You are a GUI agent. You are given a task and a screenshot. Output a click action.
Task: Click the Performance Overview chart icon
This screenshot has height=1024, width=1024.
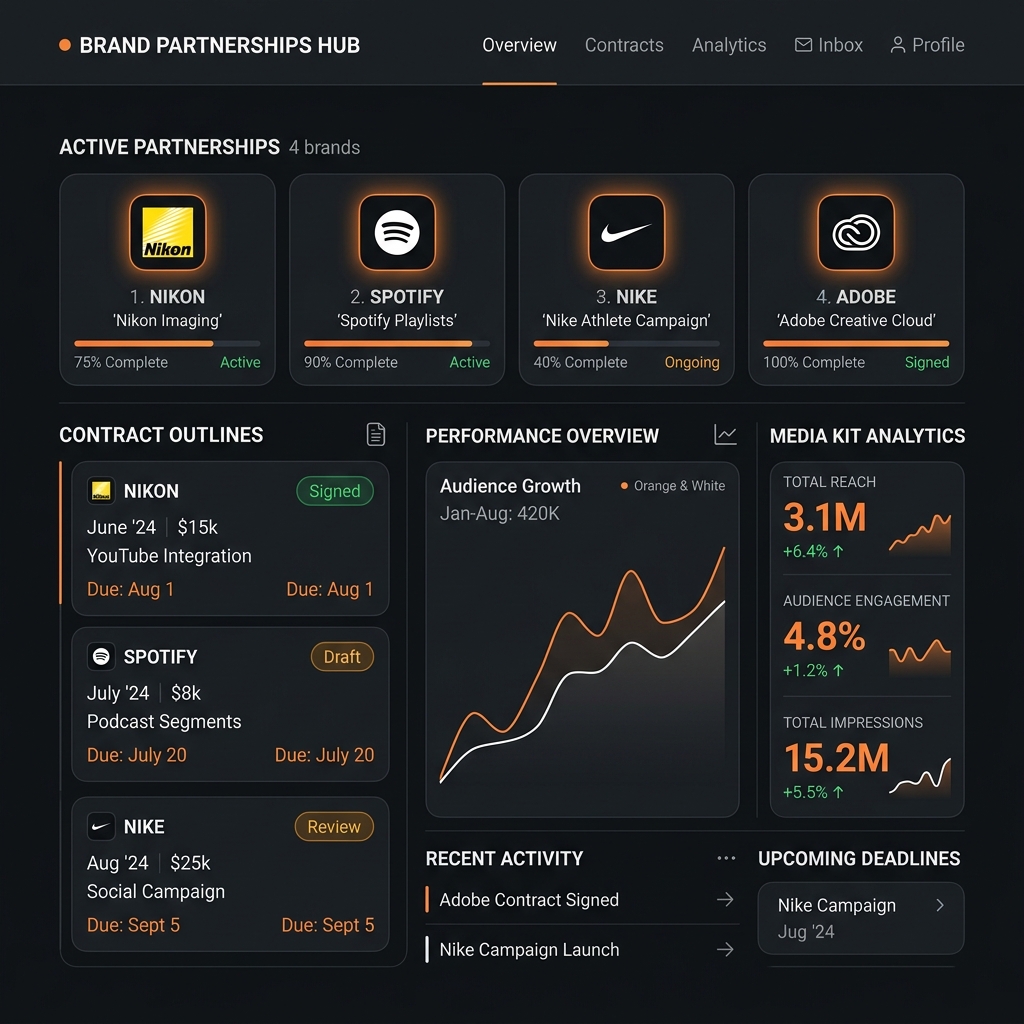725,434
